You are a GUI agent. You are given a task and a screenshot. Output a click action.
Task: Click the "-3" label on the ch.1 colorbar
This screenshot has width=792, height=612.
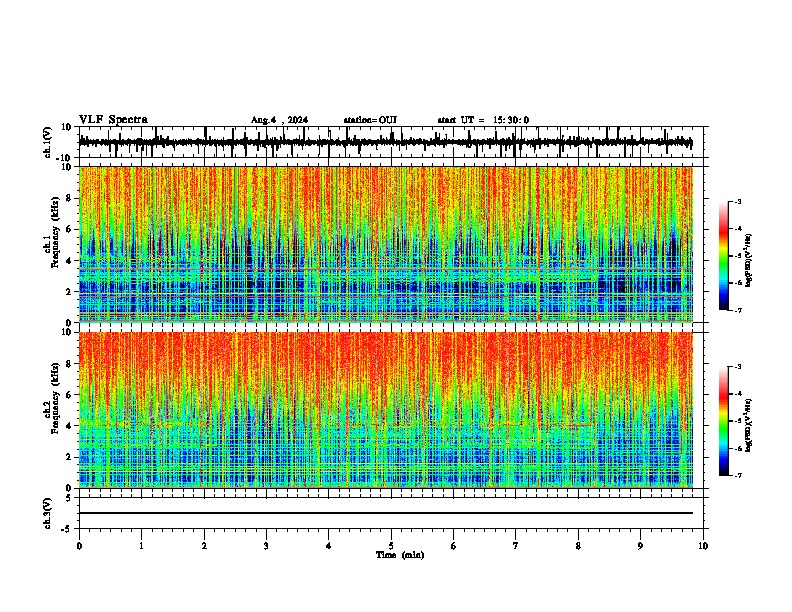738,201
